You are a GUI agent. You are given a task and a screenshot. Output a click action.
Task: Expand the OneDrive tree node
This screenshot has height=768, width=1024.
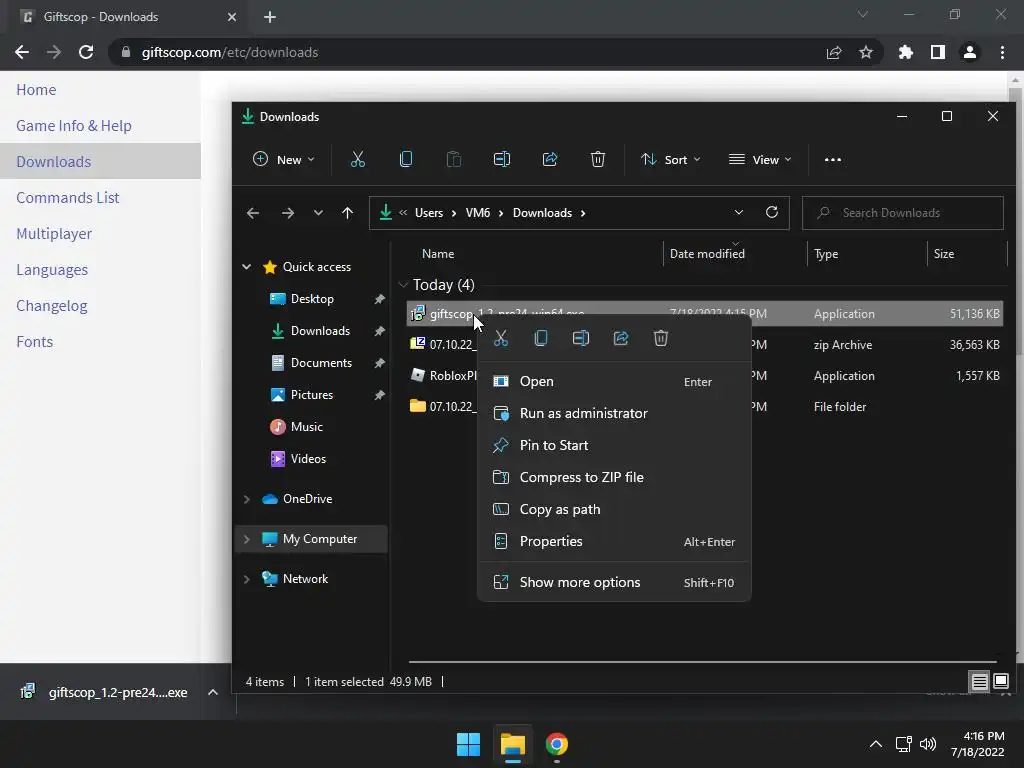click(247, 499)
